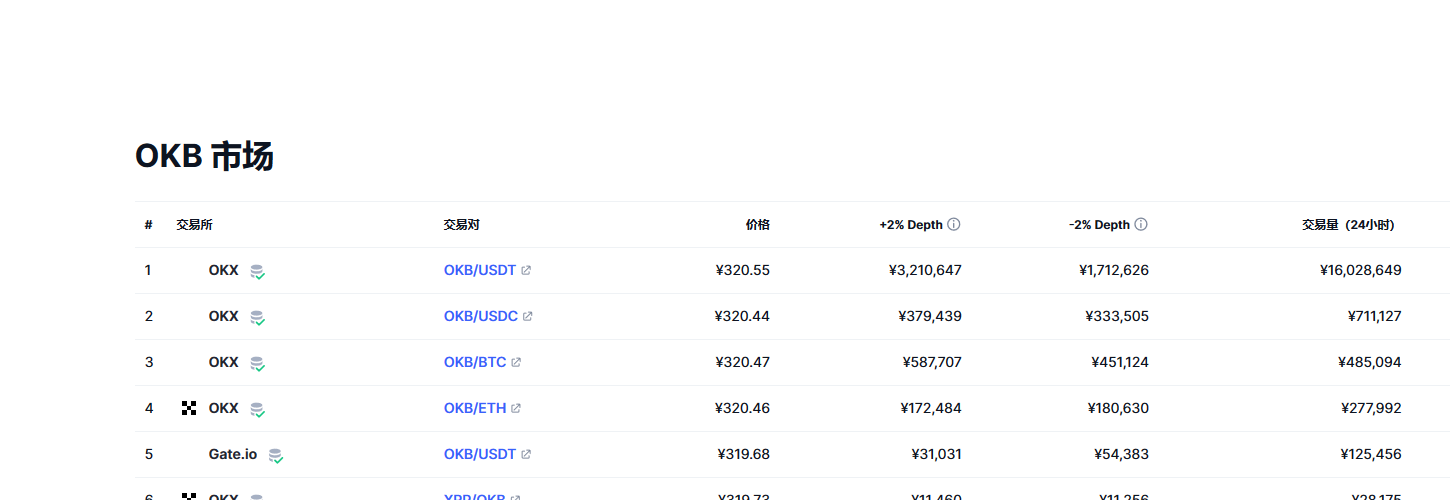Click the price ¥320.44
The width and height of the screenshot is (1450, 500).
click(743, 316)
